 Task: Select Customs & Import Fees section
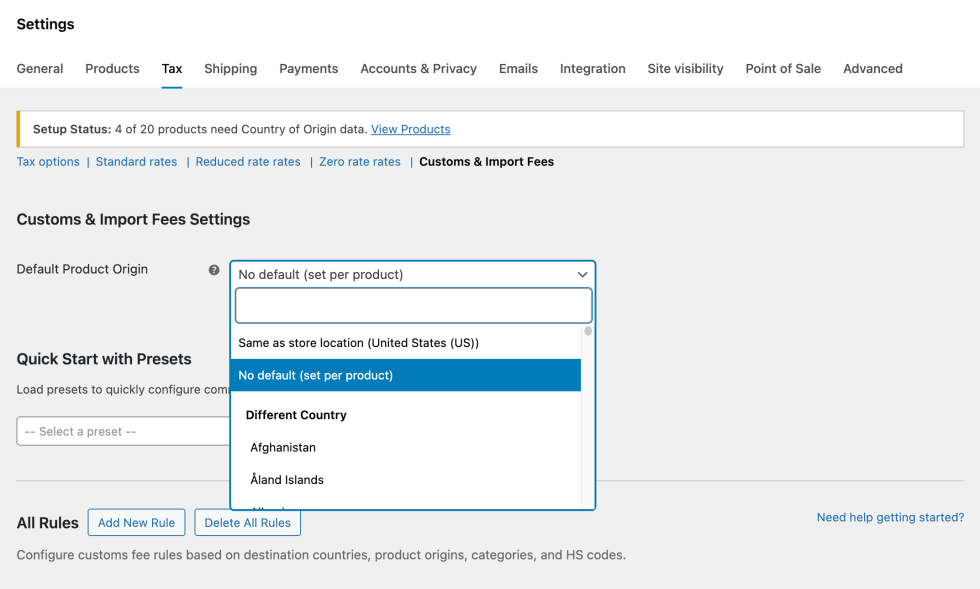486,162
